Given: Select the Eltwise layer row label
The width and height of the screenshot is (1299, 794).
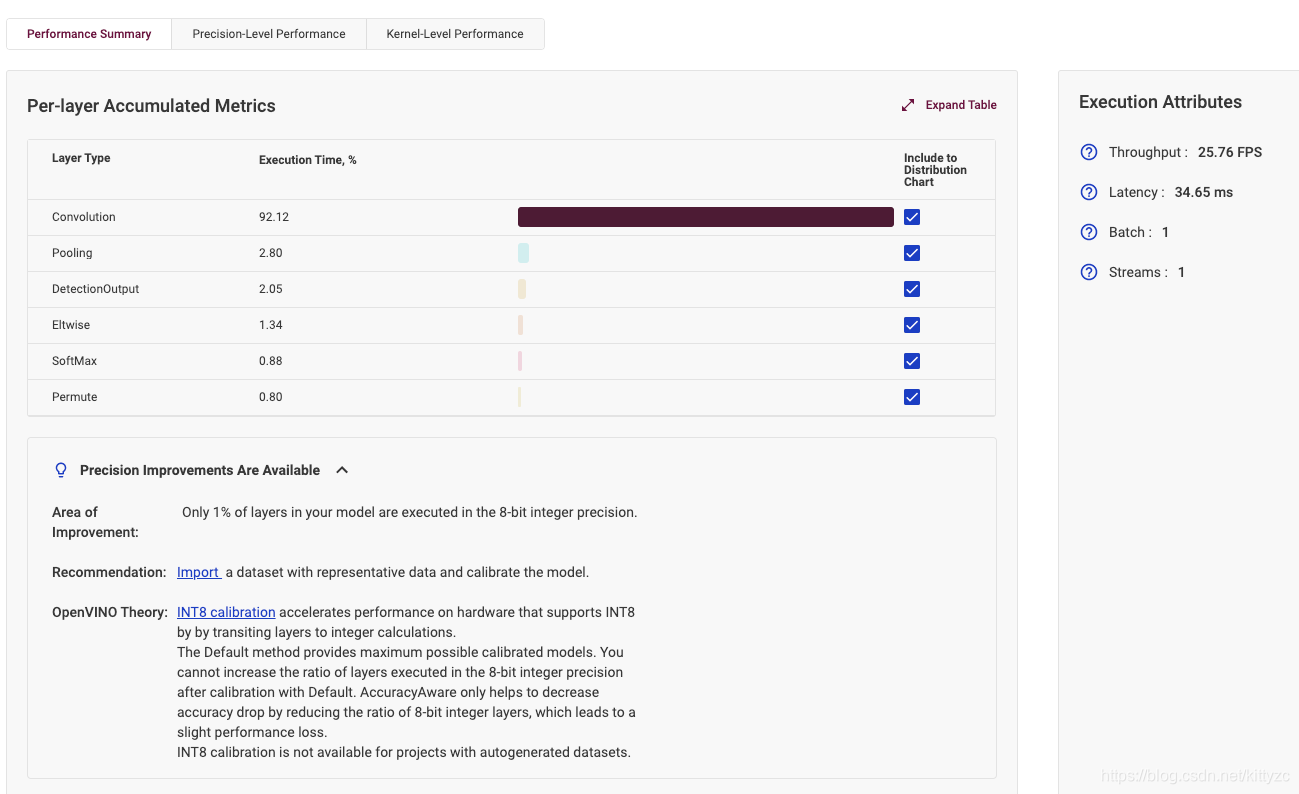Looking at the screenshot, I should click(x=71, y=325).
